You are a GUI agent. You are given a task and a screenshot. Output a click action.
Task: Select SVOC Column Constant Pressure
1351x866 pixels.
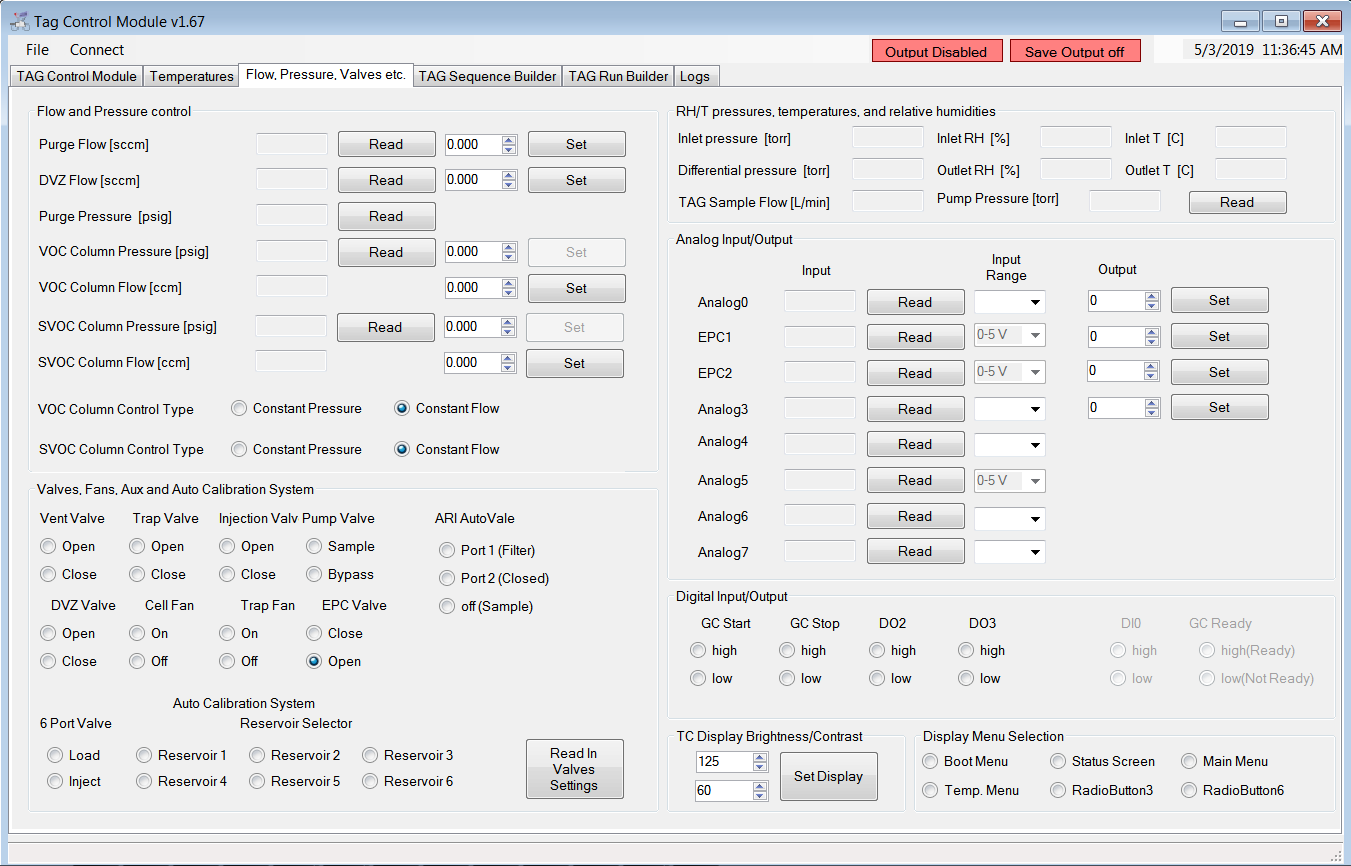pyautogui.click(x=297, y=449)
